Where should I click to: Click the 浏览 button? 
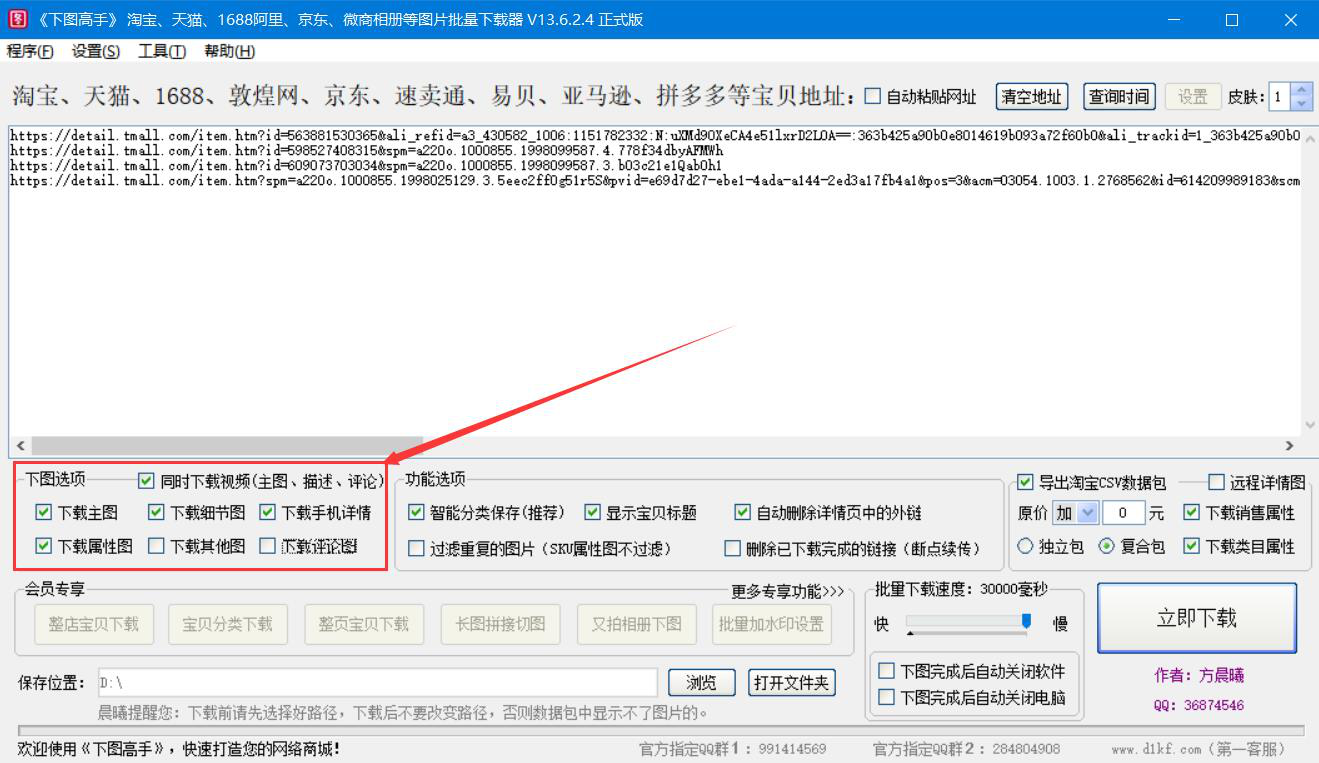coord(701,683)
